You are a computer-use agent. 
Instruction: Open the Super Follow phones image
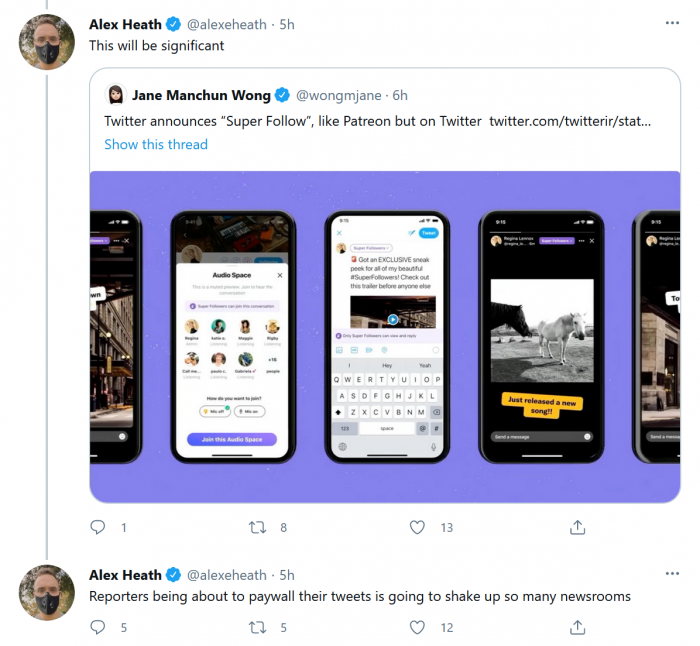384,337
